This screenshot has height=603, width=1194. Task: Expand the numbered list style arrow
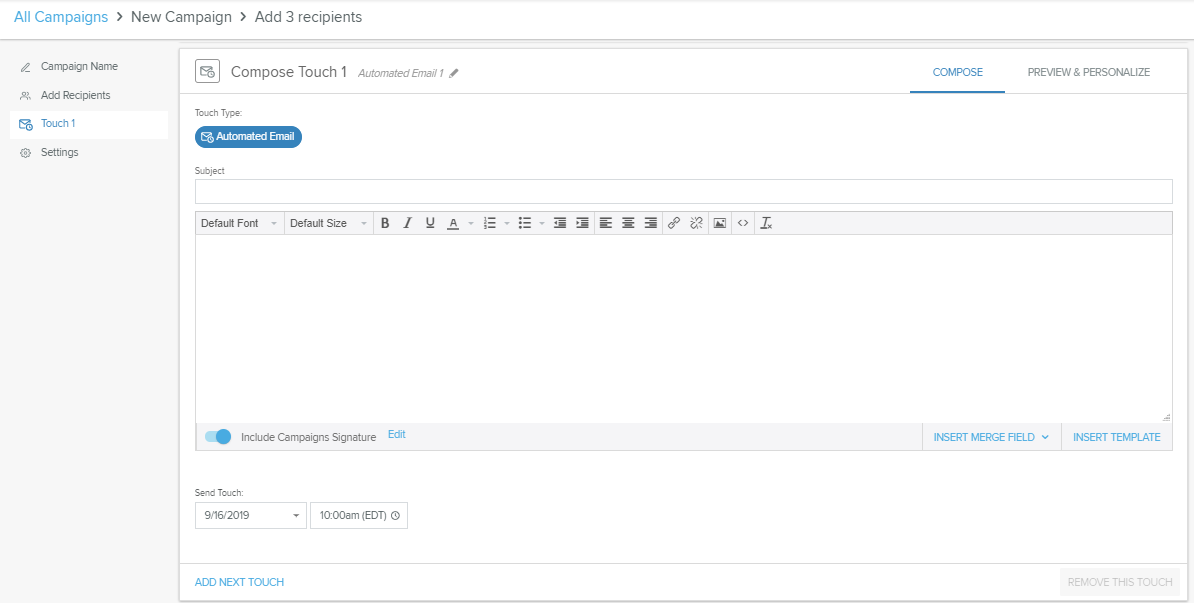[x=506, y=223]
